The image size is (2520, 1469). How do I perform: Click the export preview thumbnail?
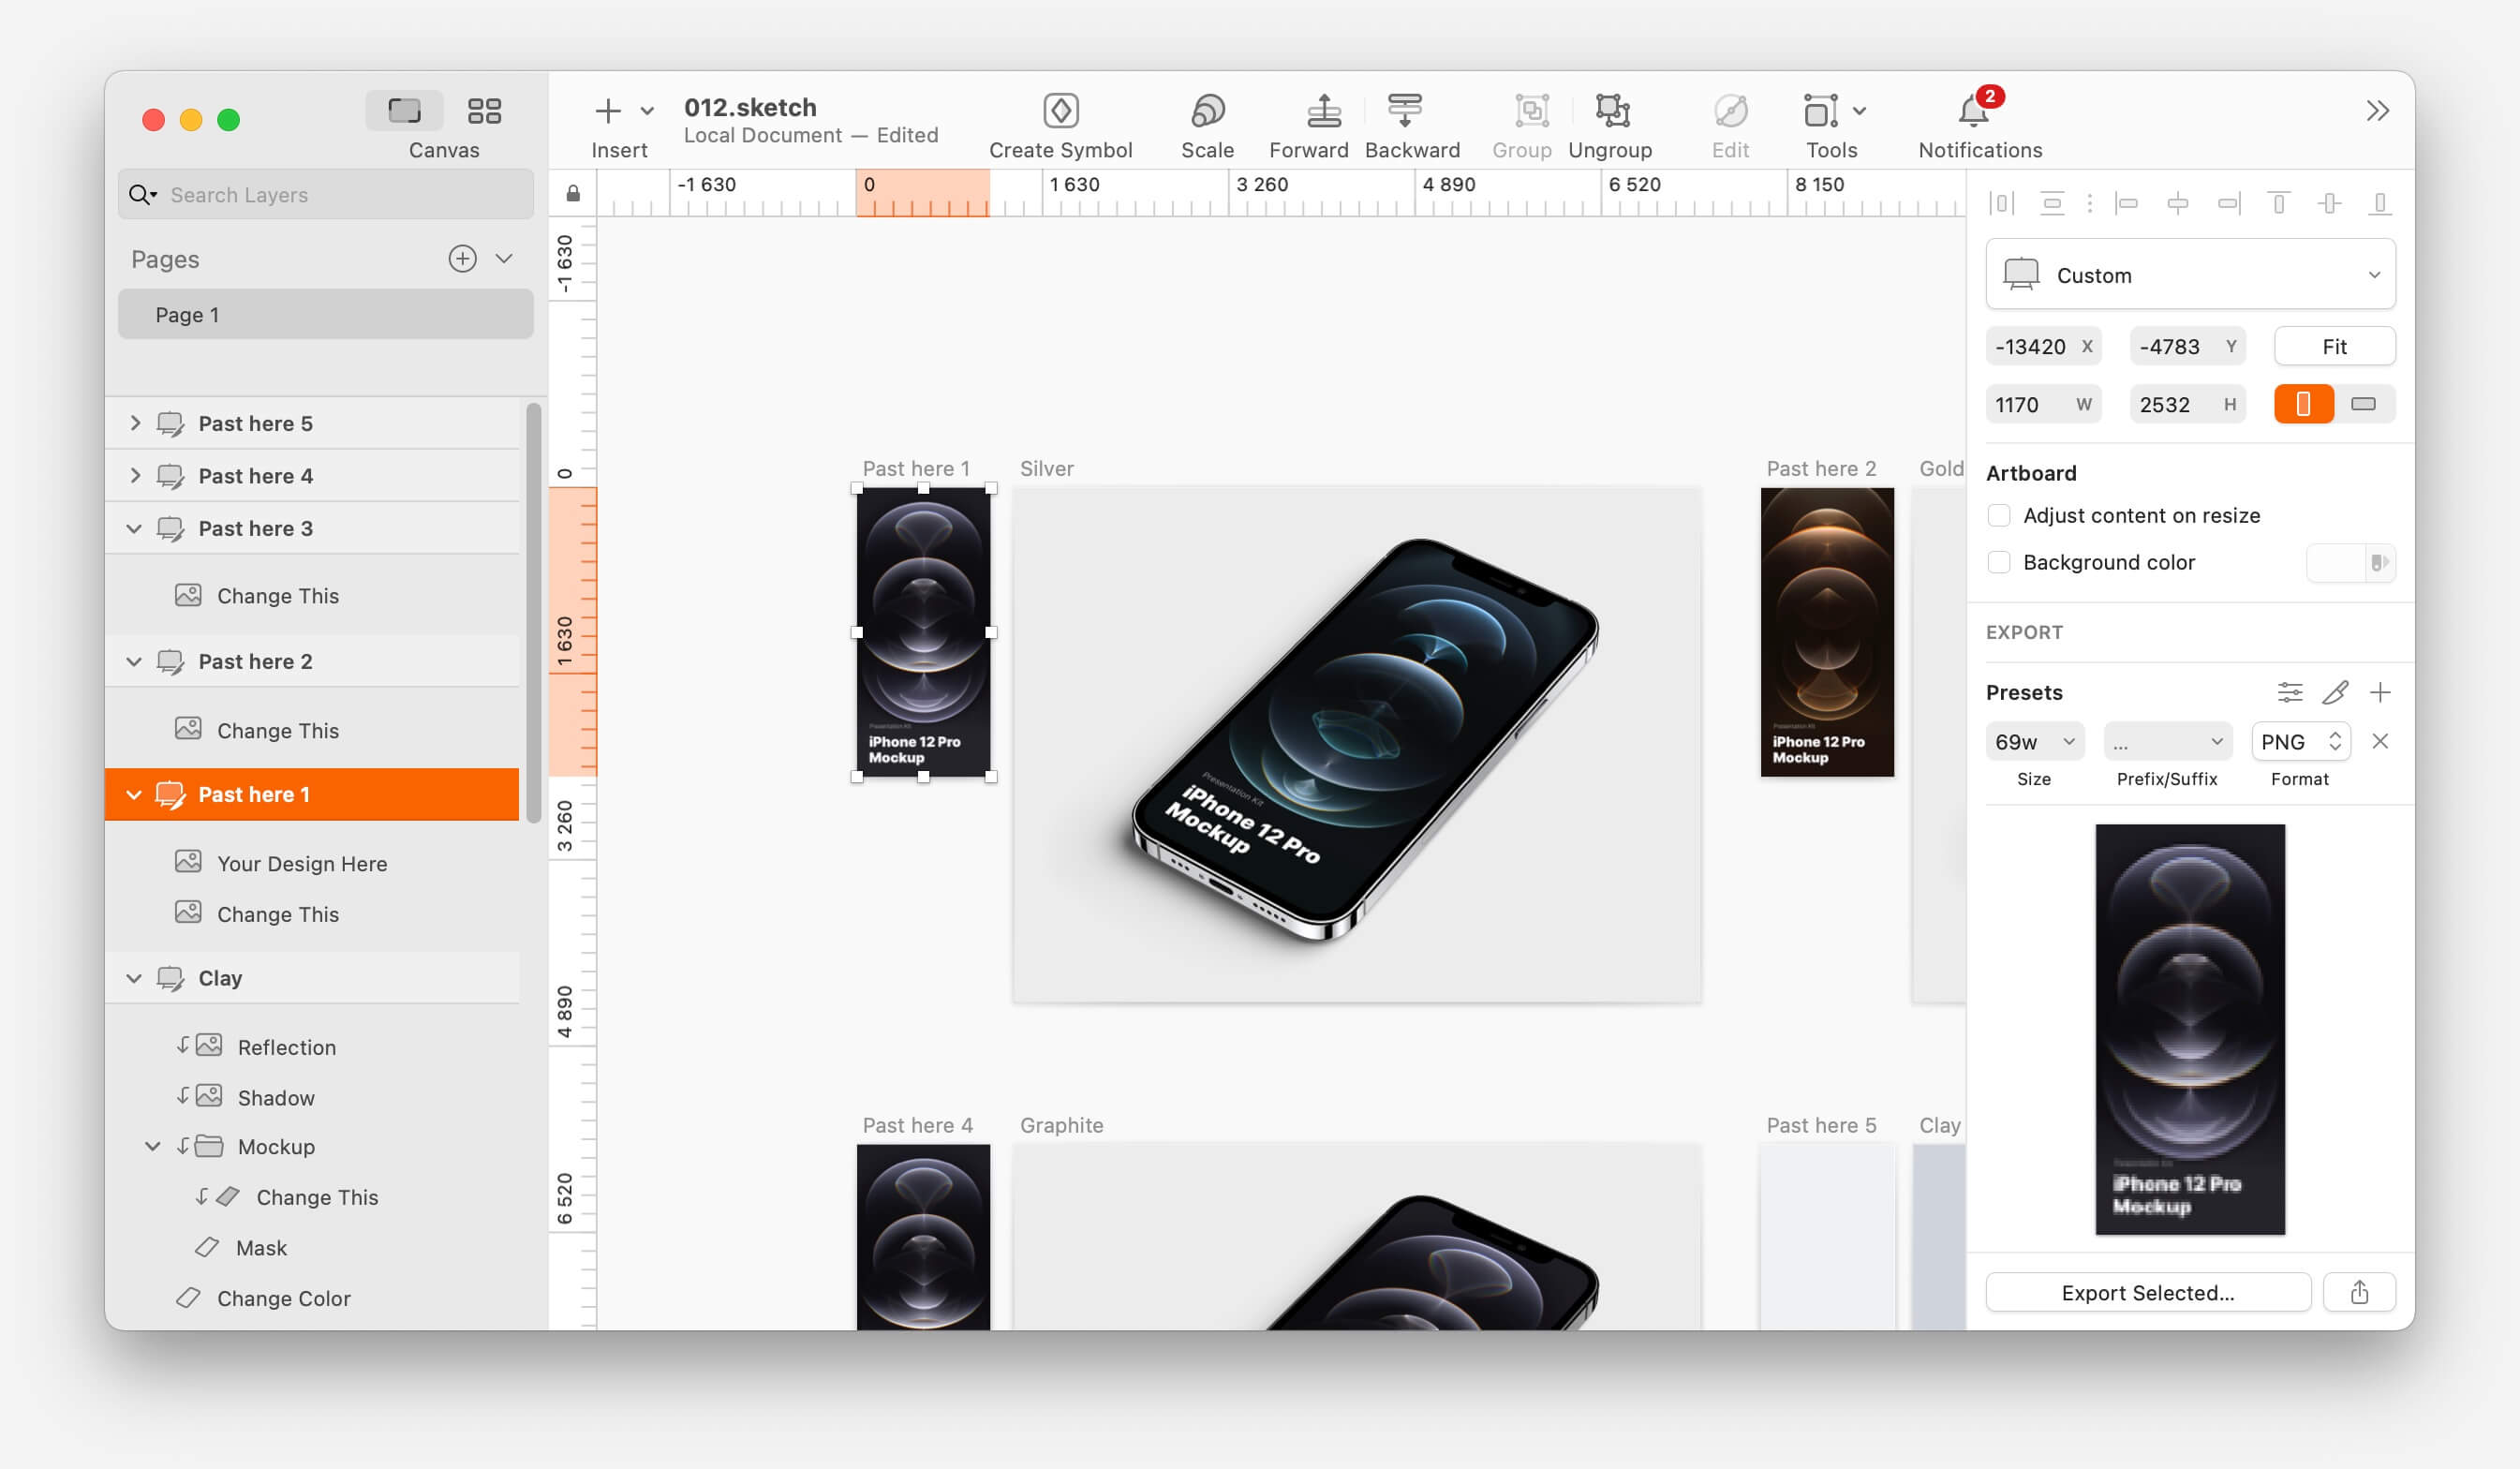click(2190, 1029)
